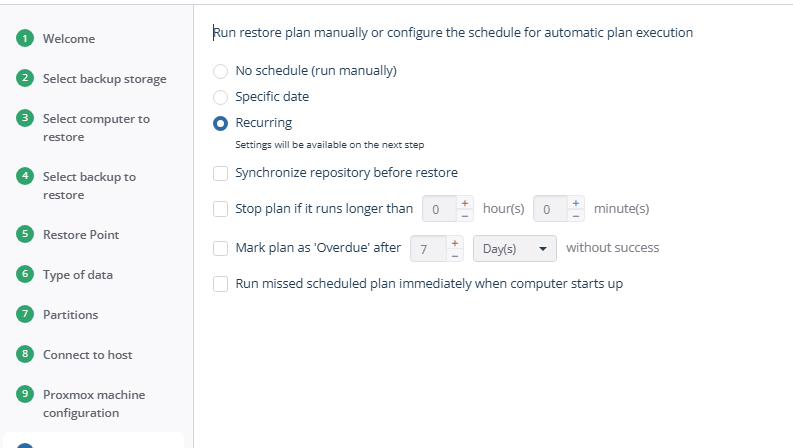Screen dimensions: 793x448
Task: Open the Partitions wizard step
Action: [x=70, y=315]
